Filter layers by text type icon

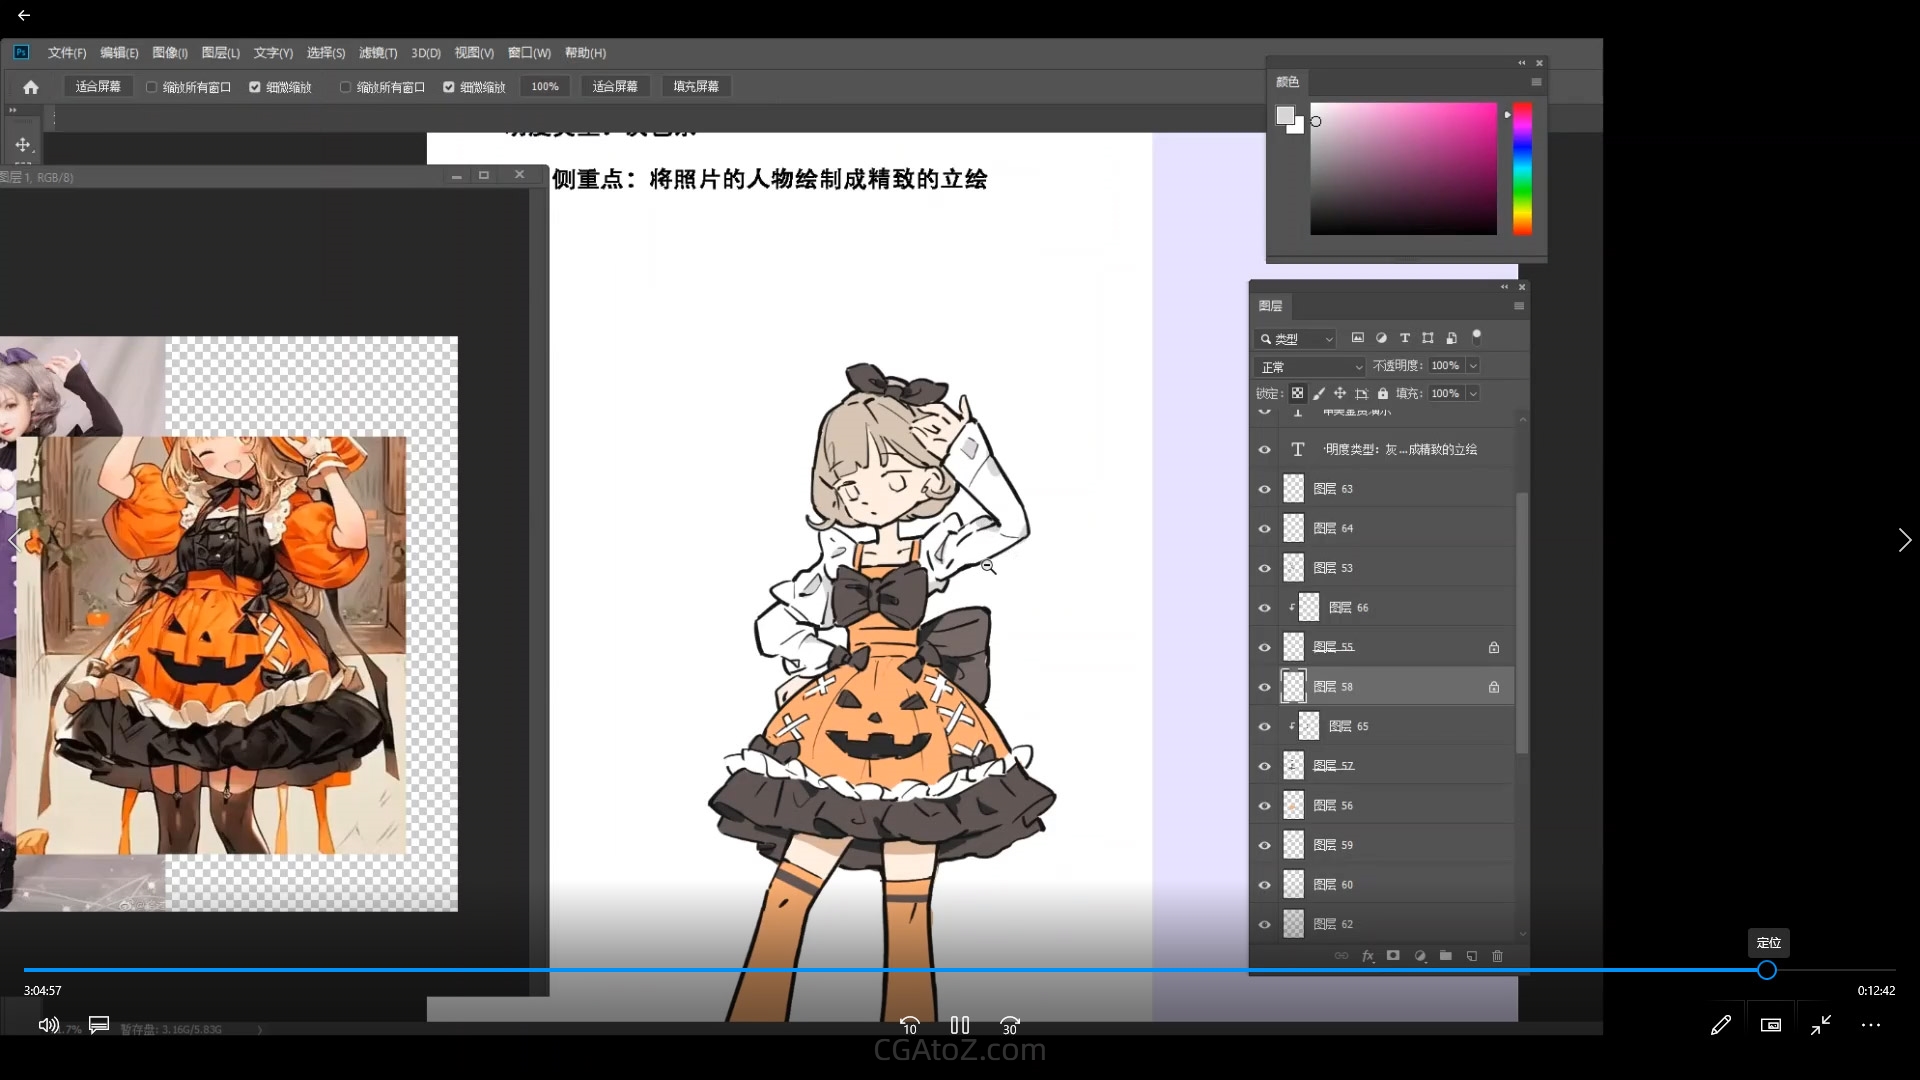coord(1404,338)
